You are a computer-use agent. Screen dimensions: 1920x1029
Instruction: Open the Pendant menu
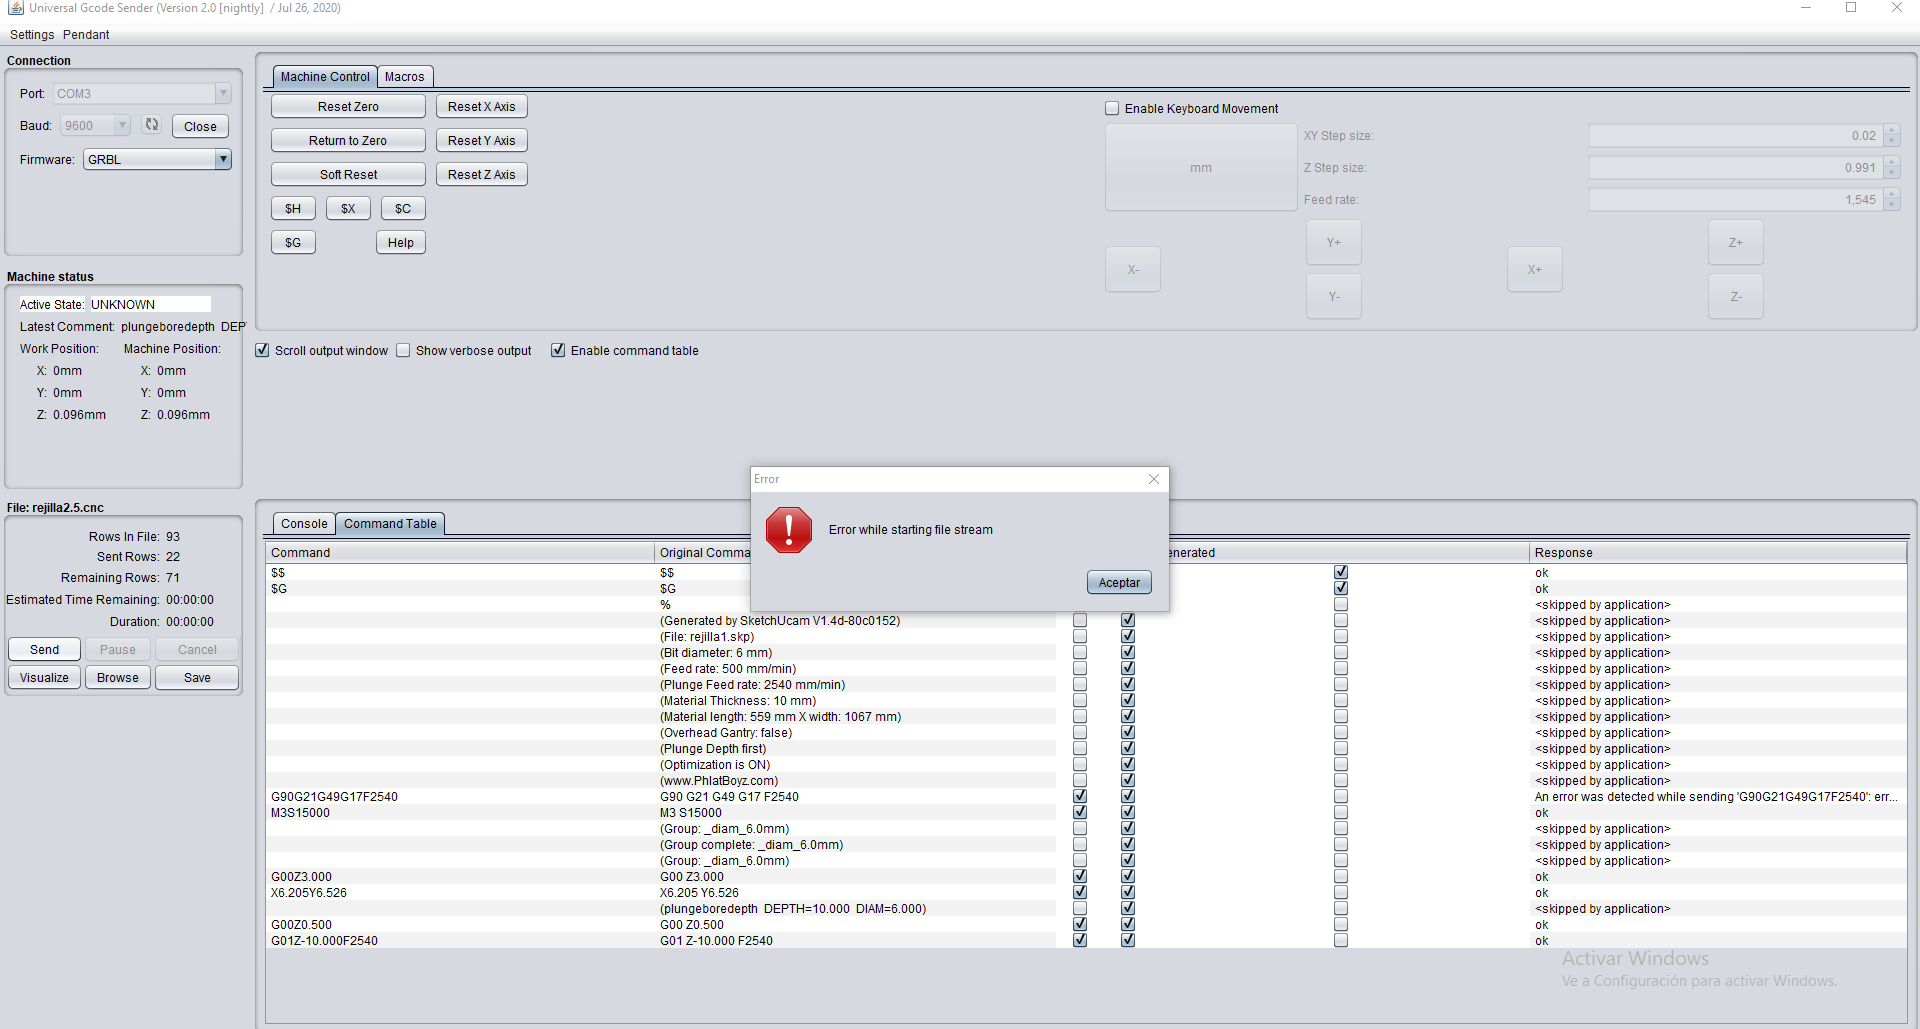(86, 34)
